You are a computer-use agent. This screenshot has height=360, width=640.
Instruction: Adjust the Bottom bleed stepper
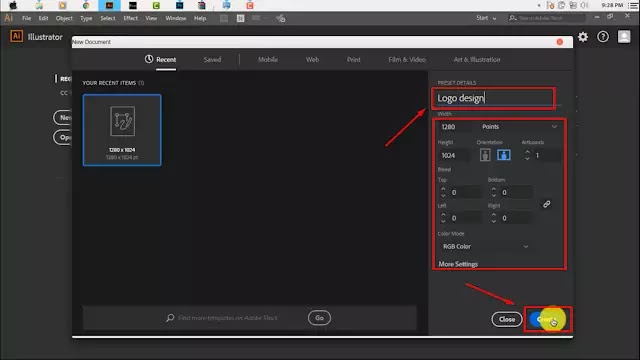point(494,192)
